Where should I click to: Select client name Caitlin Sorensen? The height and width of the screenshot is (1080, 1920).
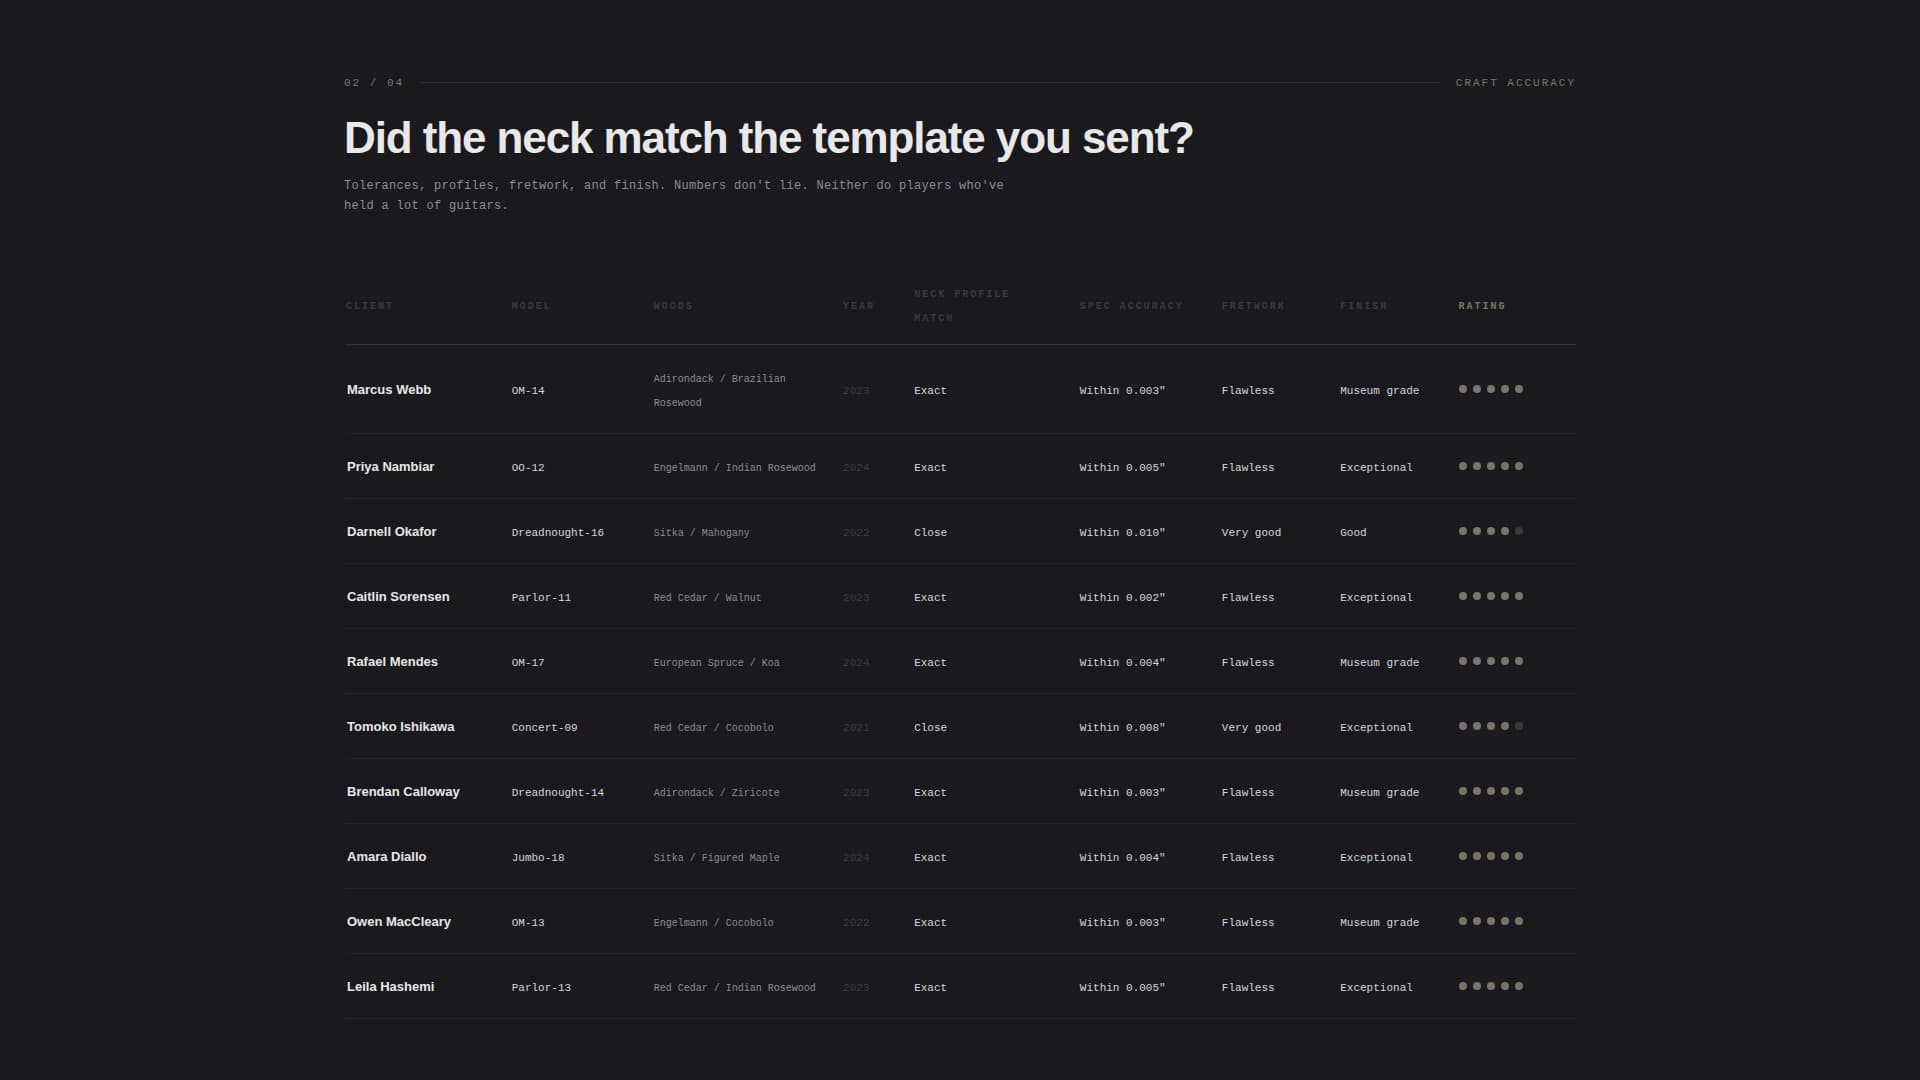[398, 597]
